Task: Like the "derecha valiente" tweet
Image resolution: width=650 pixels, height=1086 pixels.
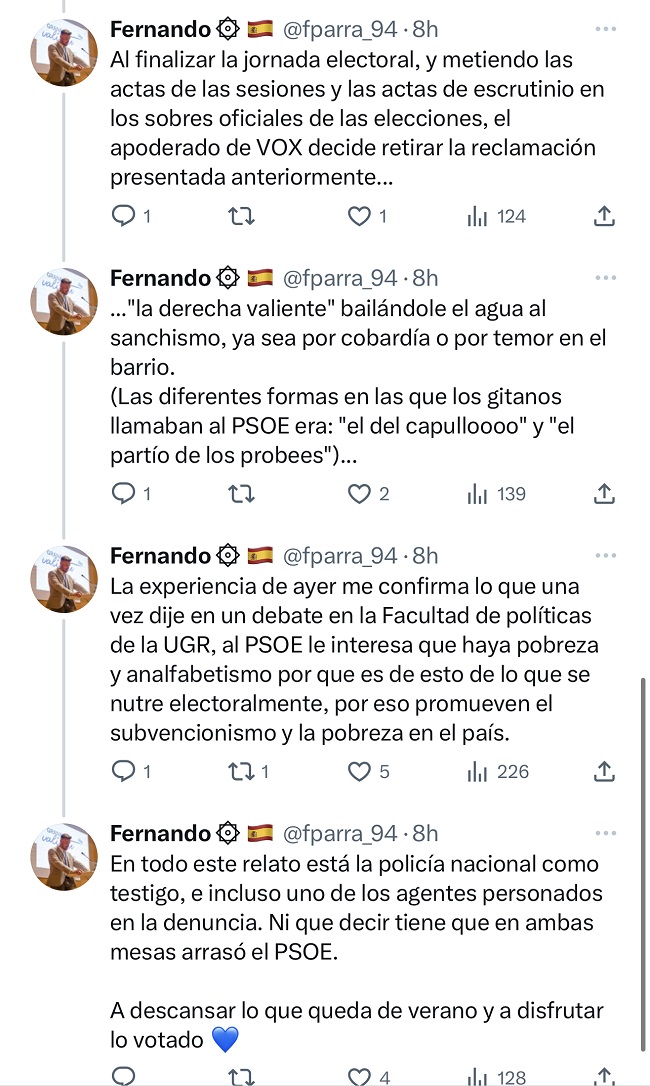Action: click(358, 494)
